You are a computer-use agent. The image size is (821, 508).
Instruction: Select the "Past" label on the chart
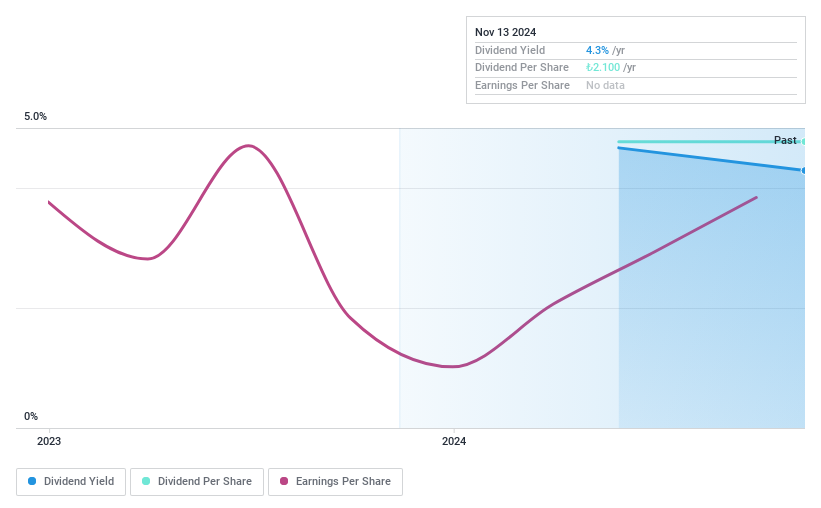tap(785, 140)
